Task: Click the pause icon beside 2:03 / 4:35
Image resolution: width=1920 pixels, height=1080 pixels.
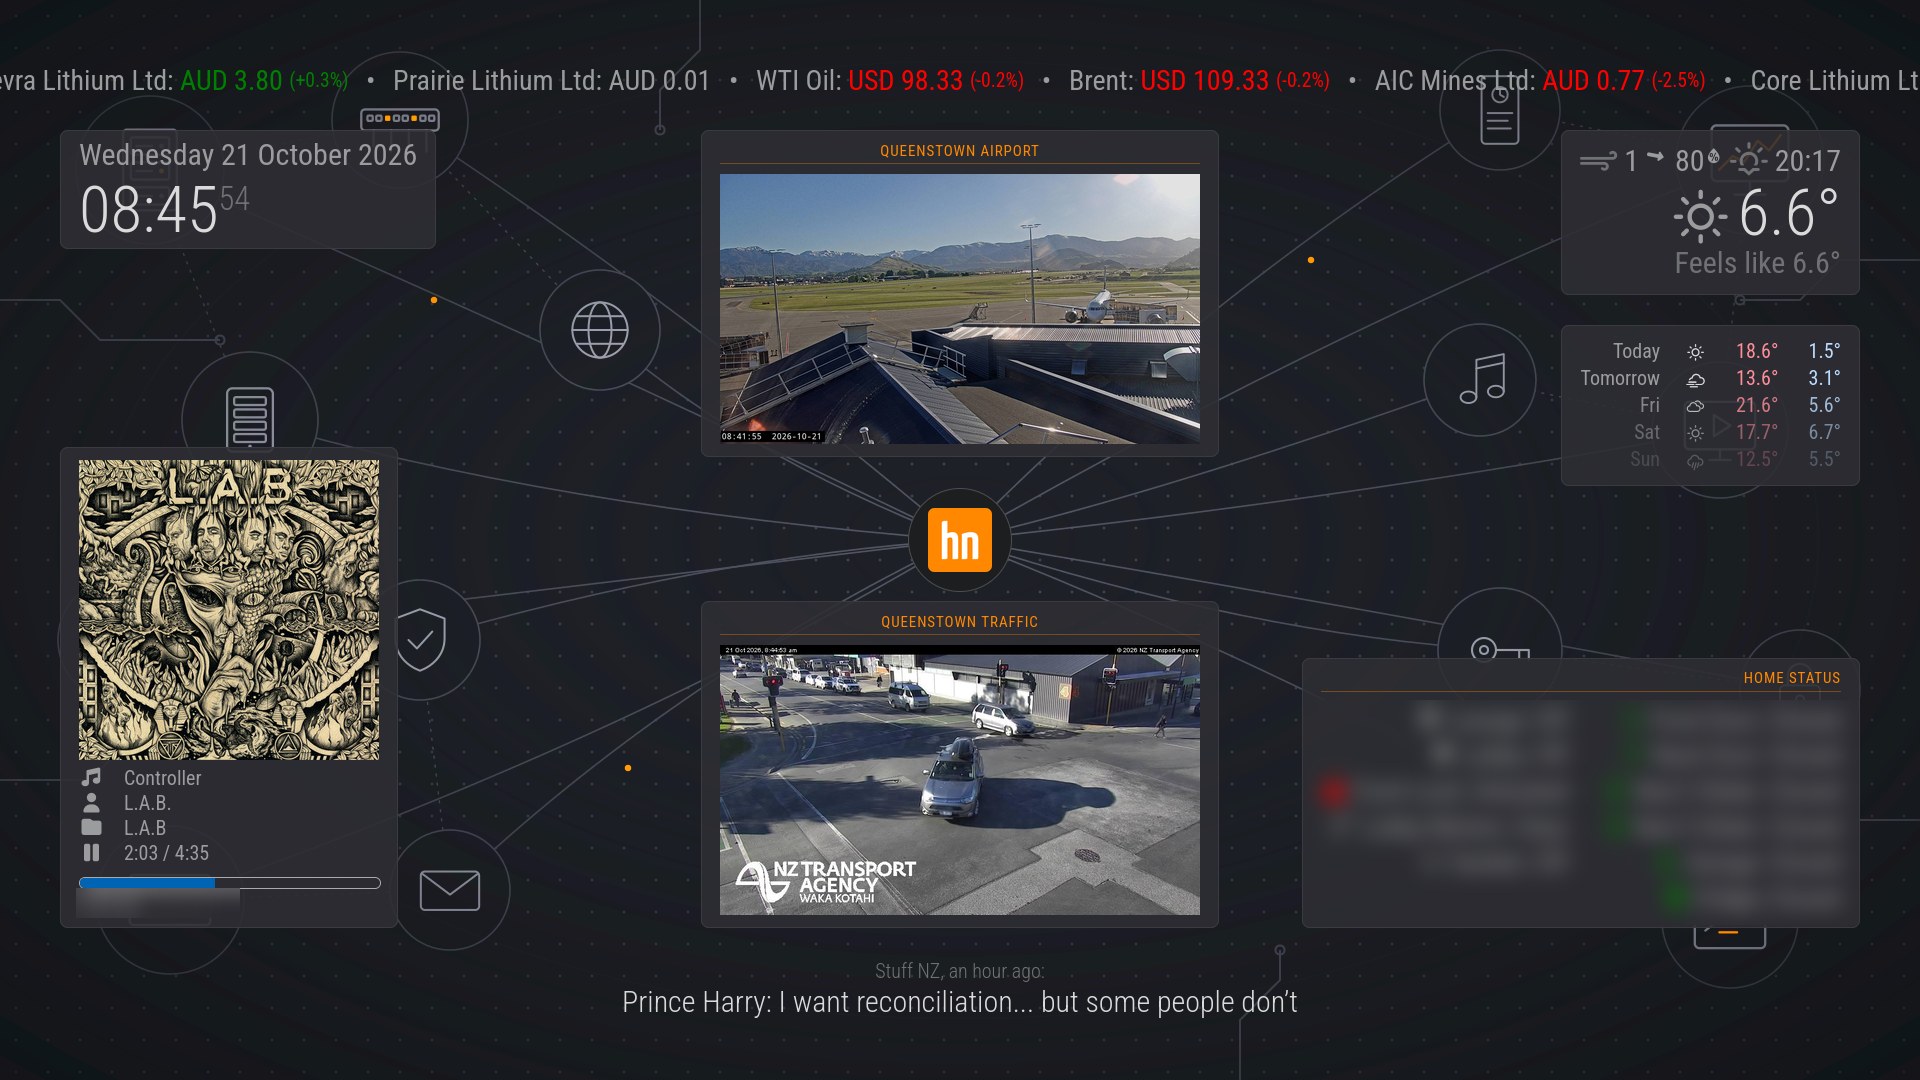Action: (x=91, y=853)
